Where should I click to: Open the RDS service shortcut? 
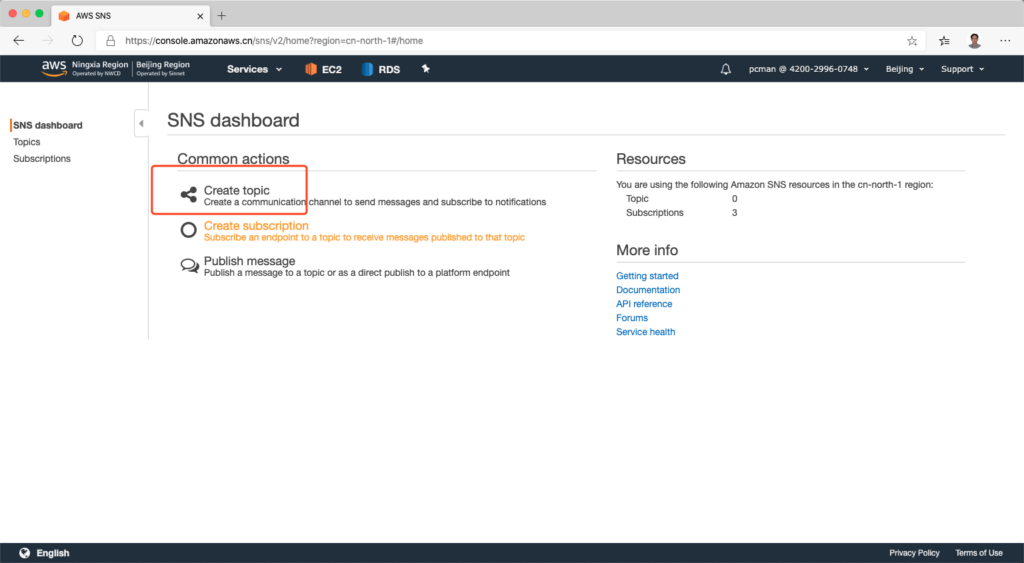tap(380, 69)
